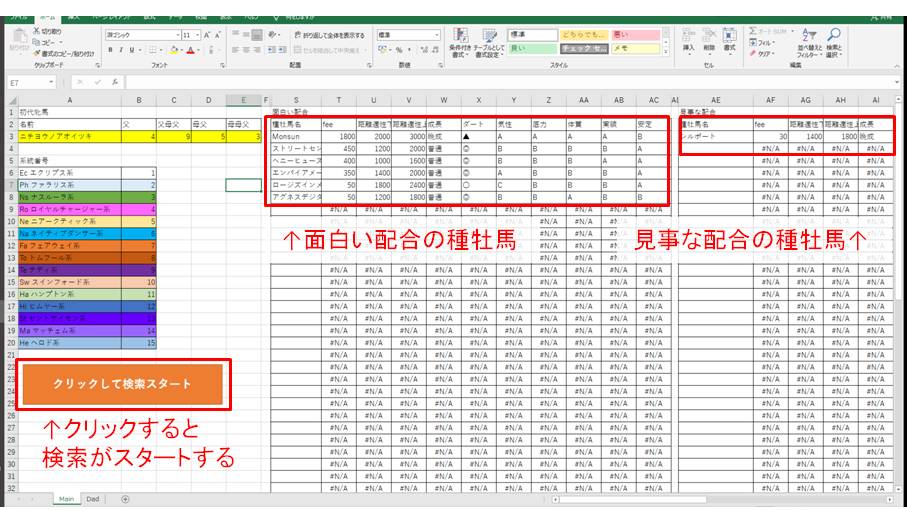
Task: Open Conditional Formatting (条件付き書式)
Action: point(460,42)
